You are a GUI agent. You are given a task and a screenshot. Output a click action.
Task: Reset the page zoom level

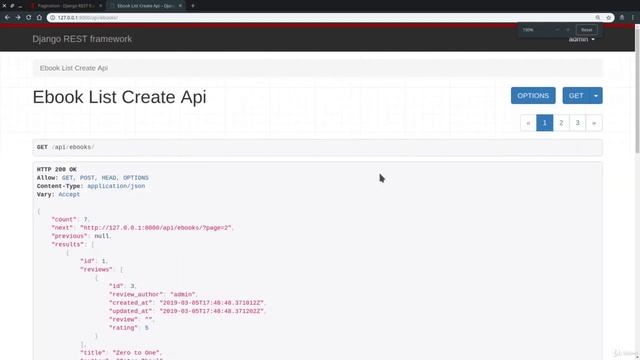(587, 30)
